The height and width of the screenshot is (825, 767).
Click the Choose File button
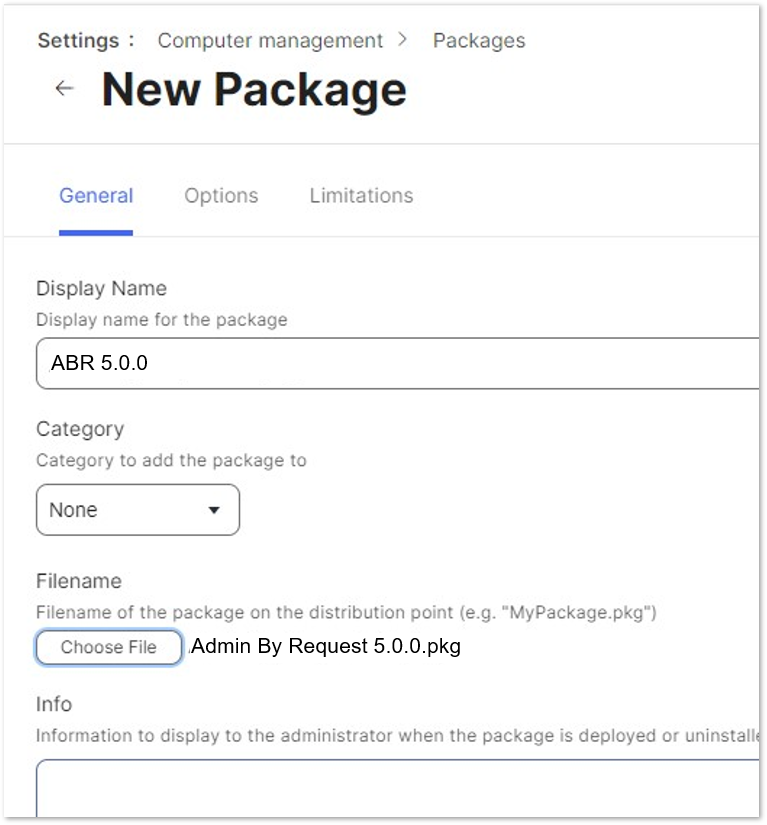(x=109, y=647)
